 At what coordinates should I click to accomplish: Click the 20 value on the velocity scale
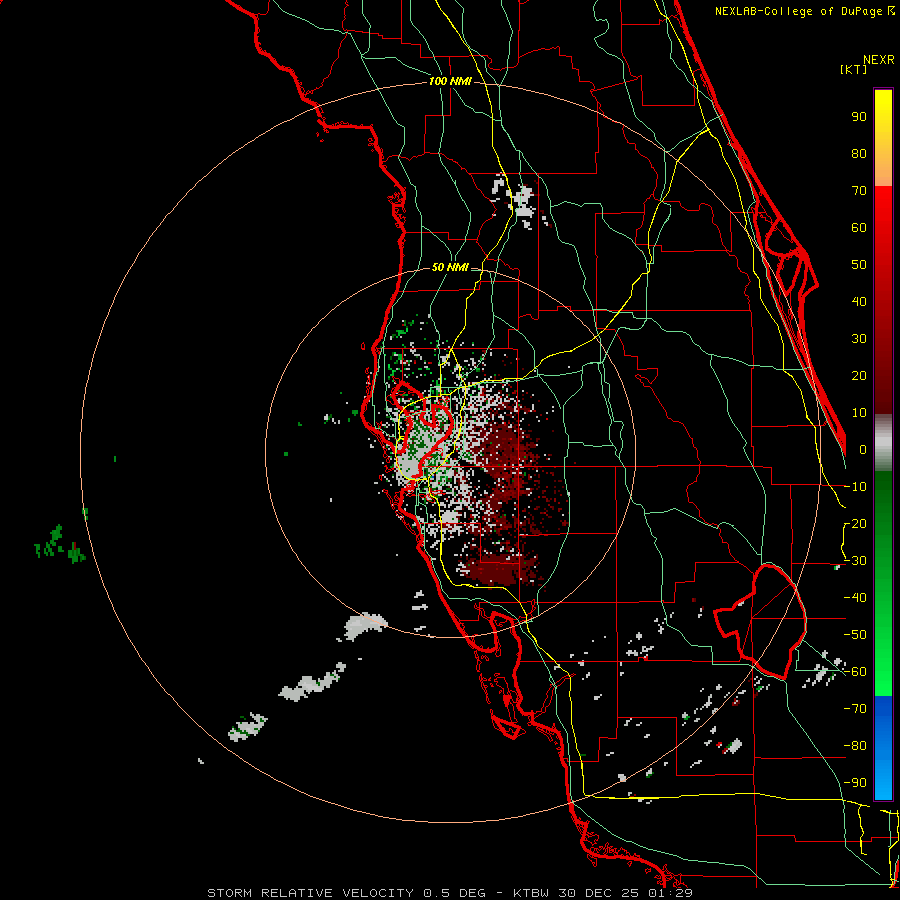(x=859, y=375)
